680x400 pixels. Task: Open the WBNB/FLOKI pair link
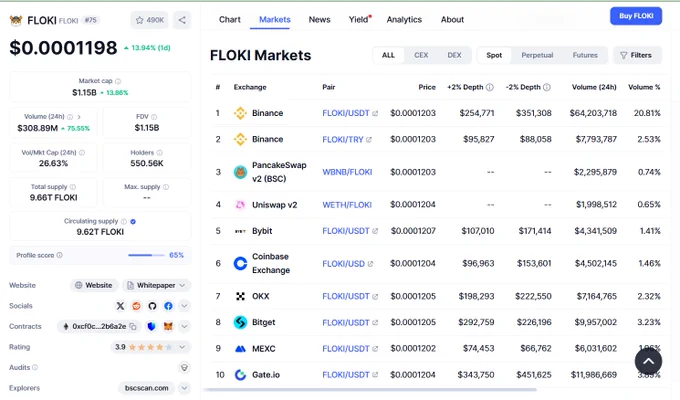point(347,172)
